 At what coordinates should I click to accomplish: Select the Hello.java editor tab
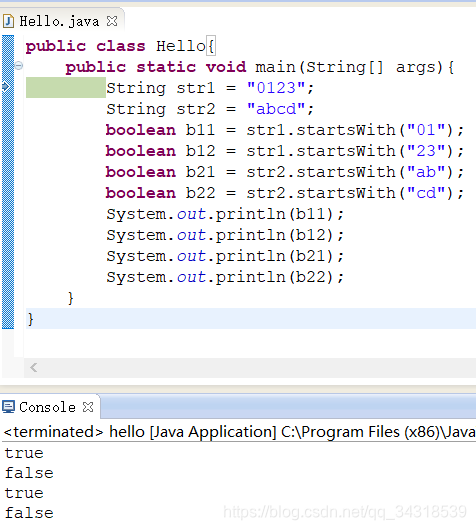pyautogui.click(x=61, y=21)
